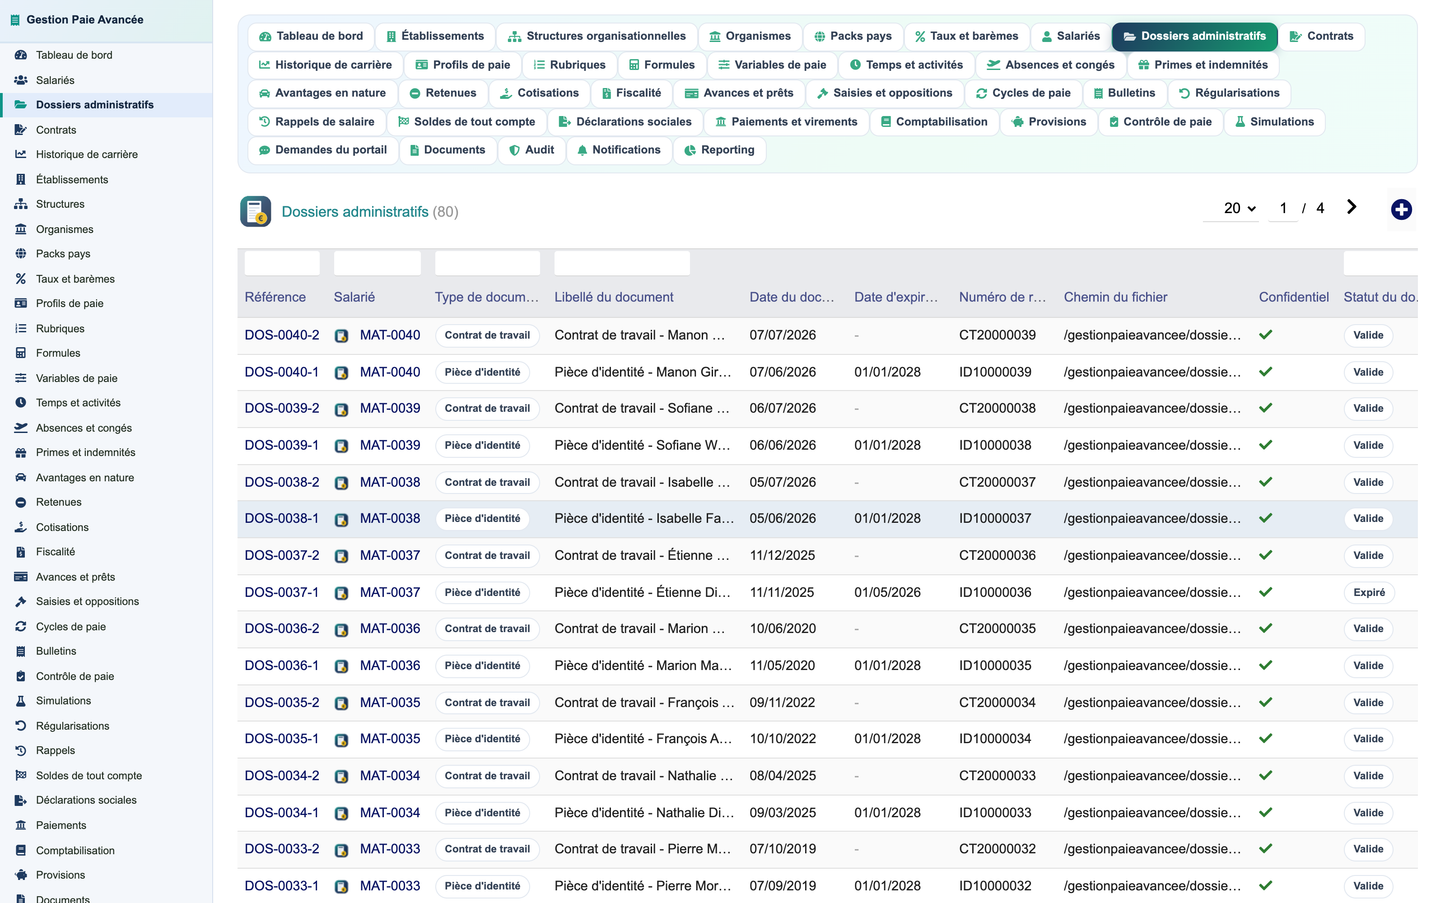Open the Audit tab

(531, 150)
